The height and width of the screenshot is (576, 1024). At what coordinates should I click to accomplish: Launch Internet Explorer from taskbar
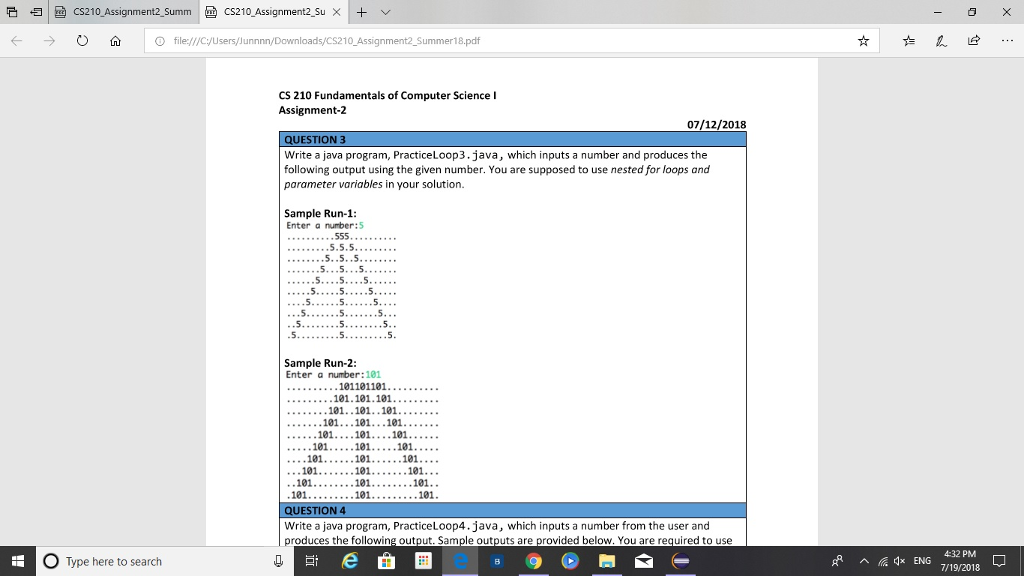350,561
